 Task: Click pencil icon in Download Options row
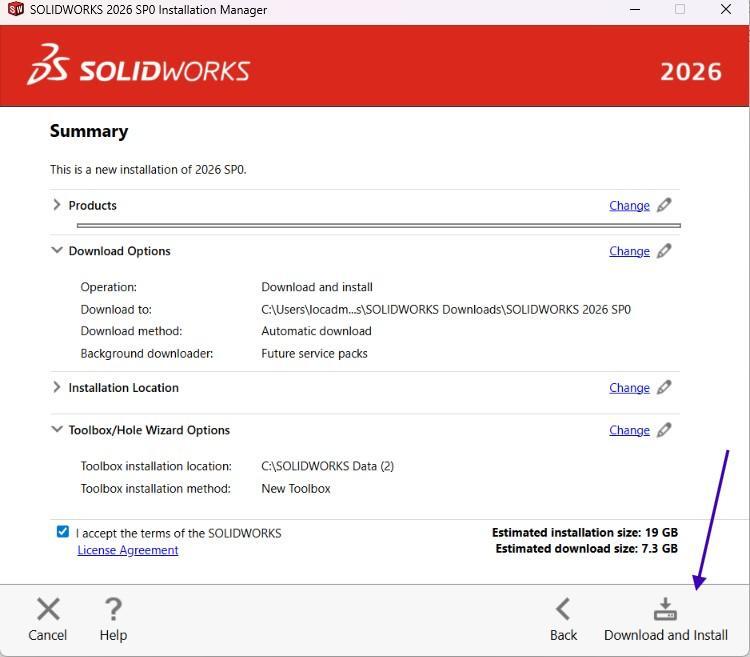pyautogui.click(x=664, y=251)
